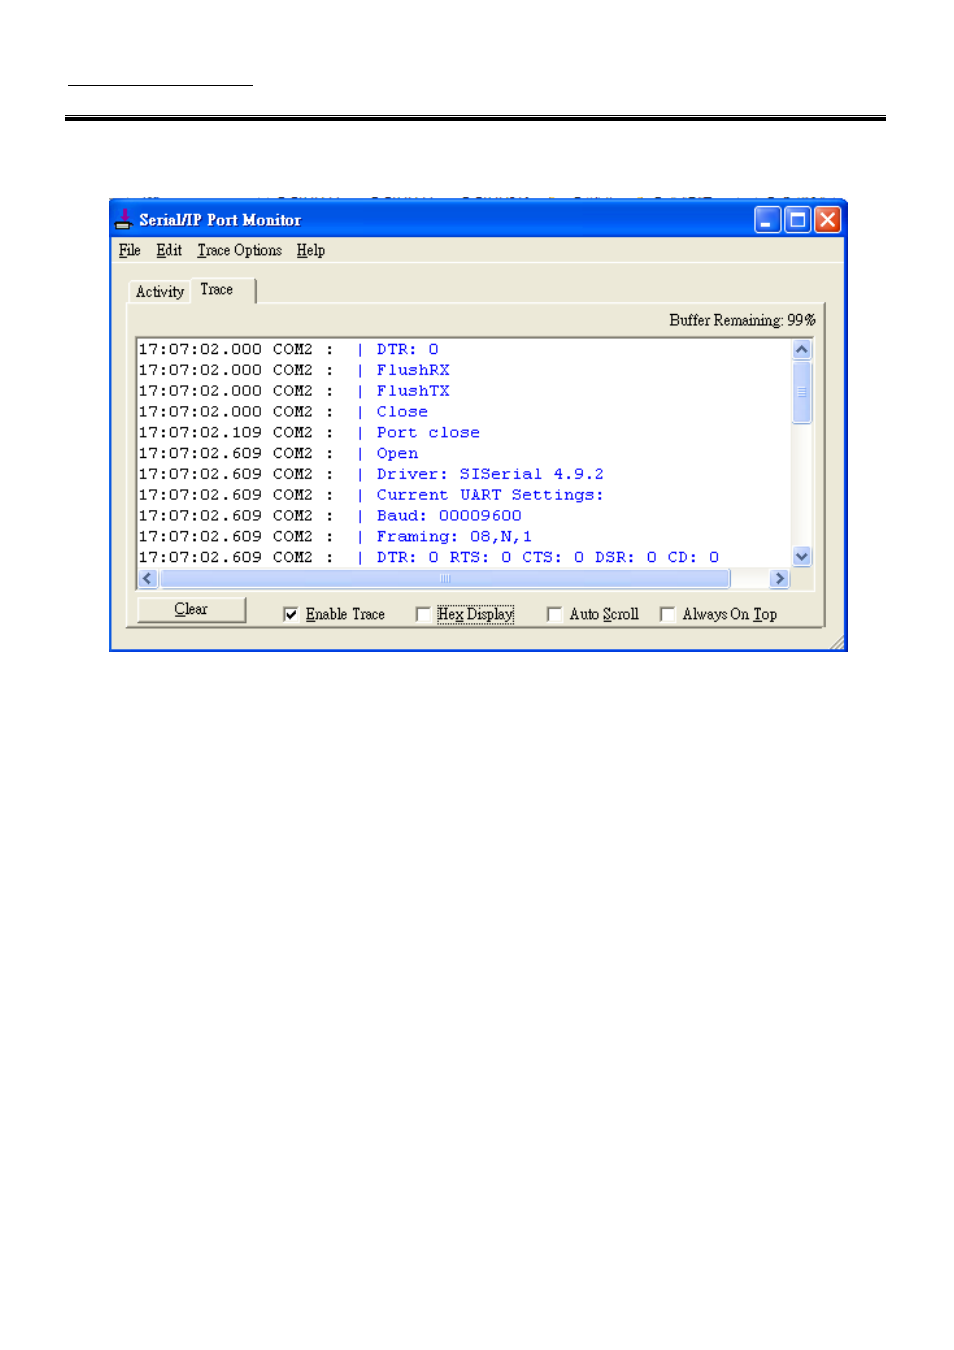The height and width of the screenshot is (1350, 954).
Task: Click the Serial/IP Port Monitor title icon
Action: click(123, 219)
